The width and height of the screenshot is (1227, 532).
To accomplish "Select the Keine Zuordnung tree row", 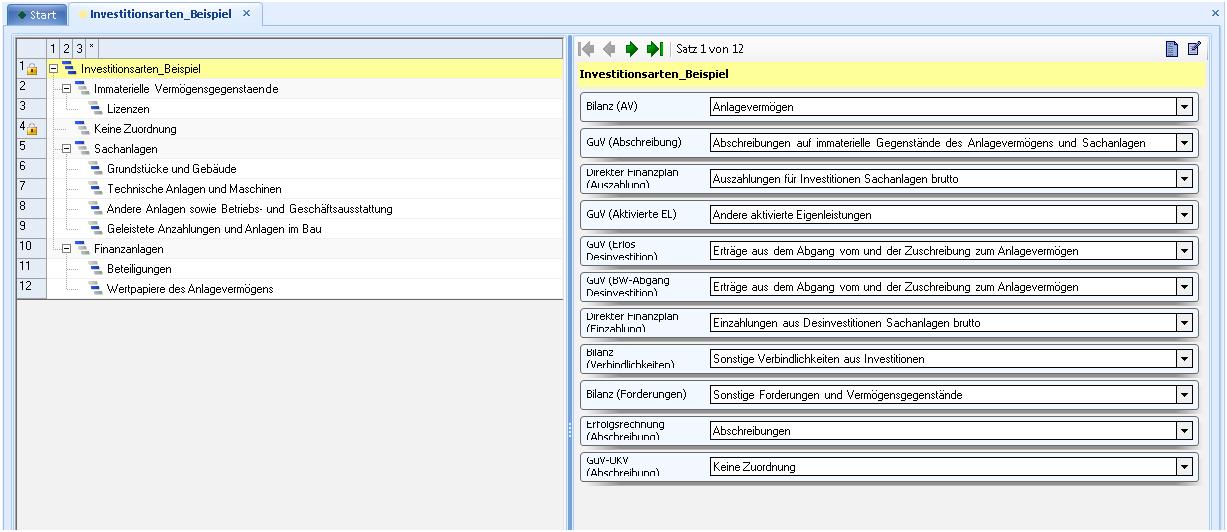I will pos(304,129).
